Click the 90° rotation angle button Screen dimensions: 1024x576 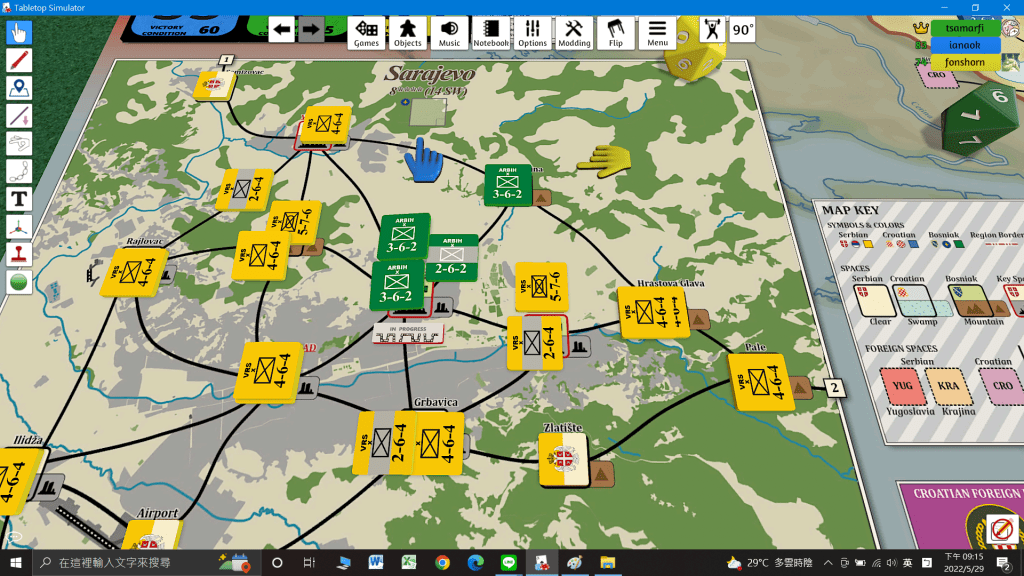[x=742, y=30]
